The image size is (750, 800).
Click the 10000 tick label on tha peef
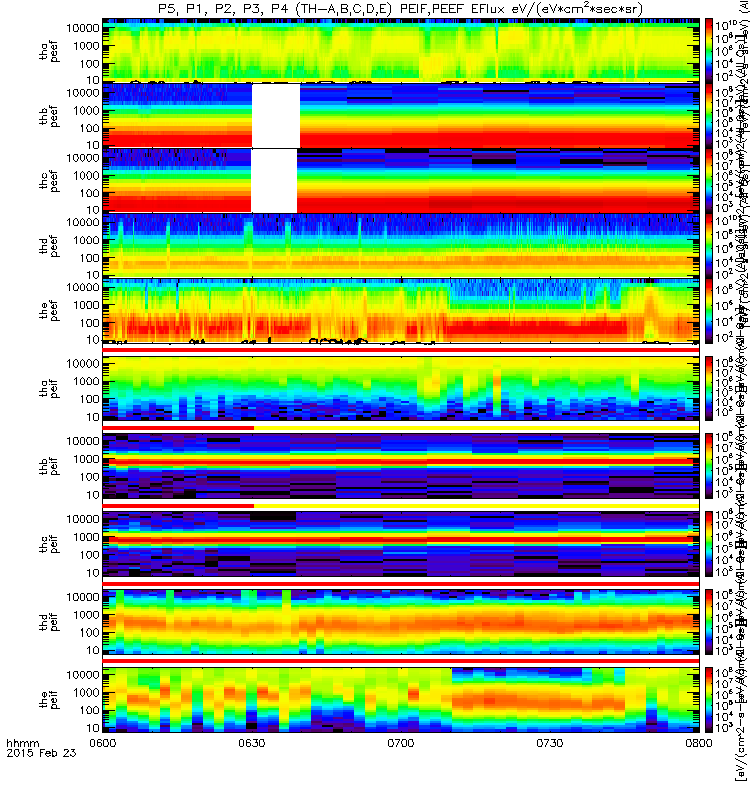click(x=83, y=29)
